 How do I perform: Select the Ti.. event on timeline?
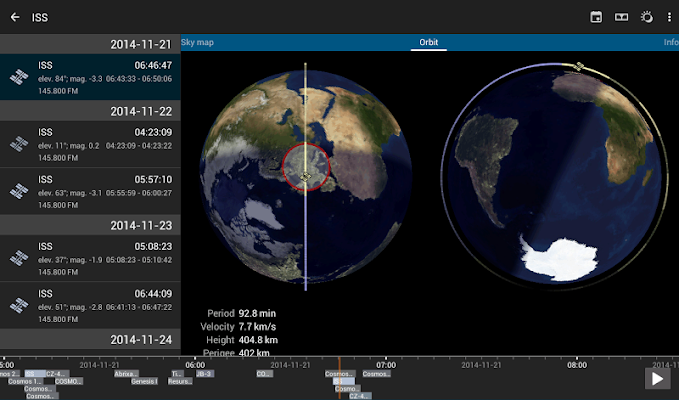(177, 374)
